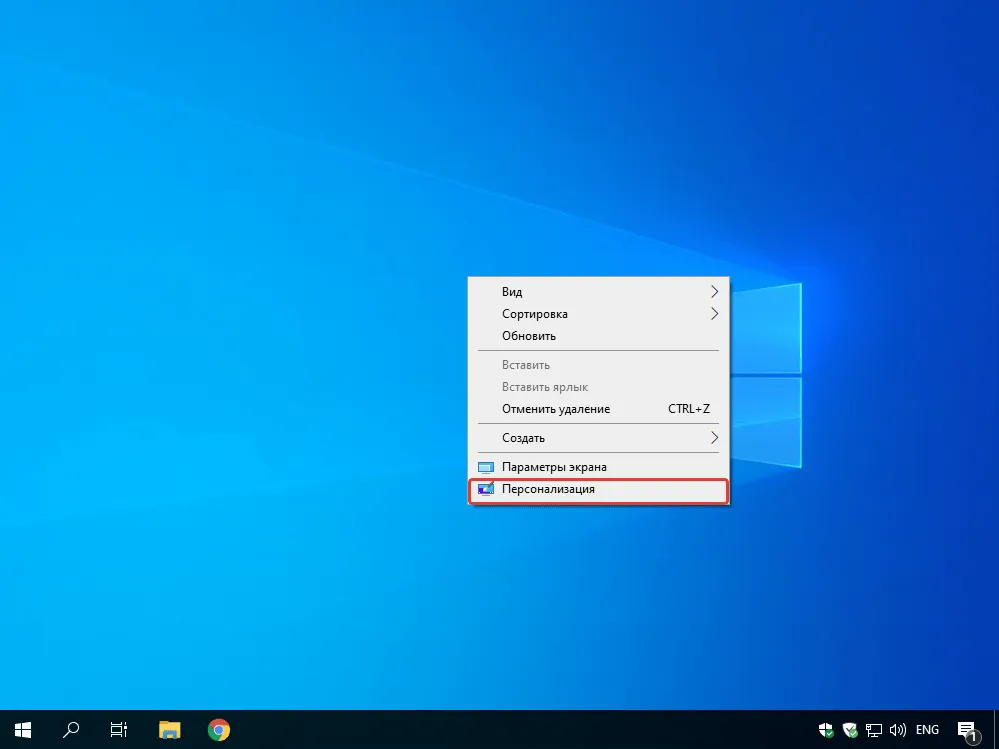Viewport: 999px width, 749px height.
Task: Click the greyed-out Вставить ярлык entry
Action: 598,387
